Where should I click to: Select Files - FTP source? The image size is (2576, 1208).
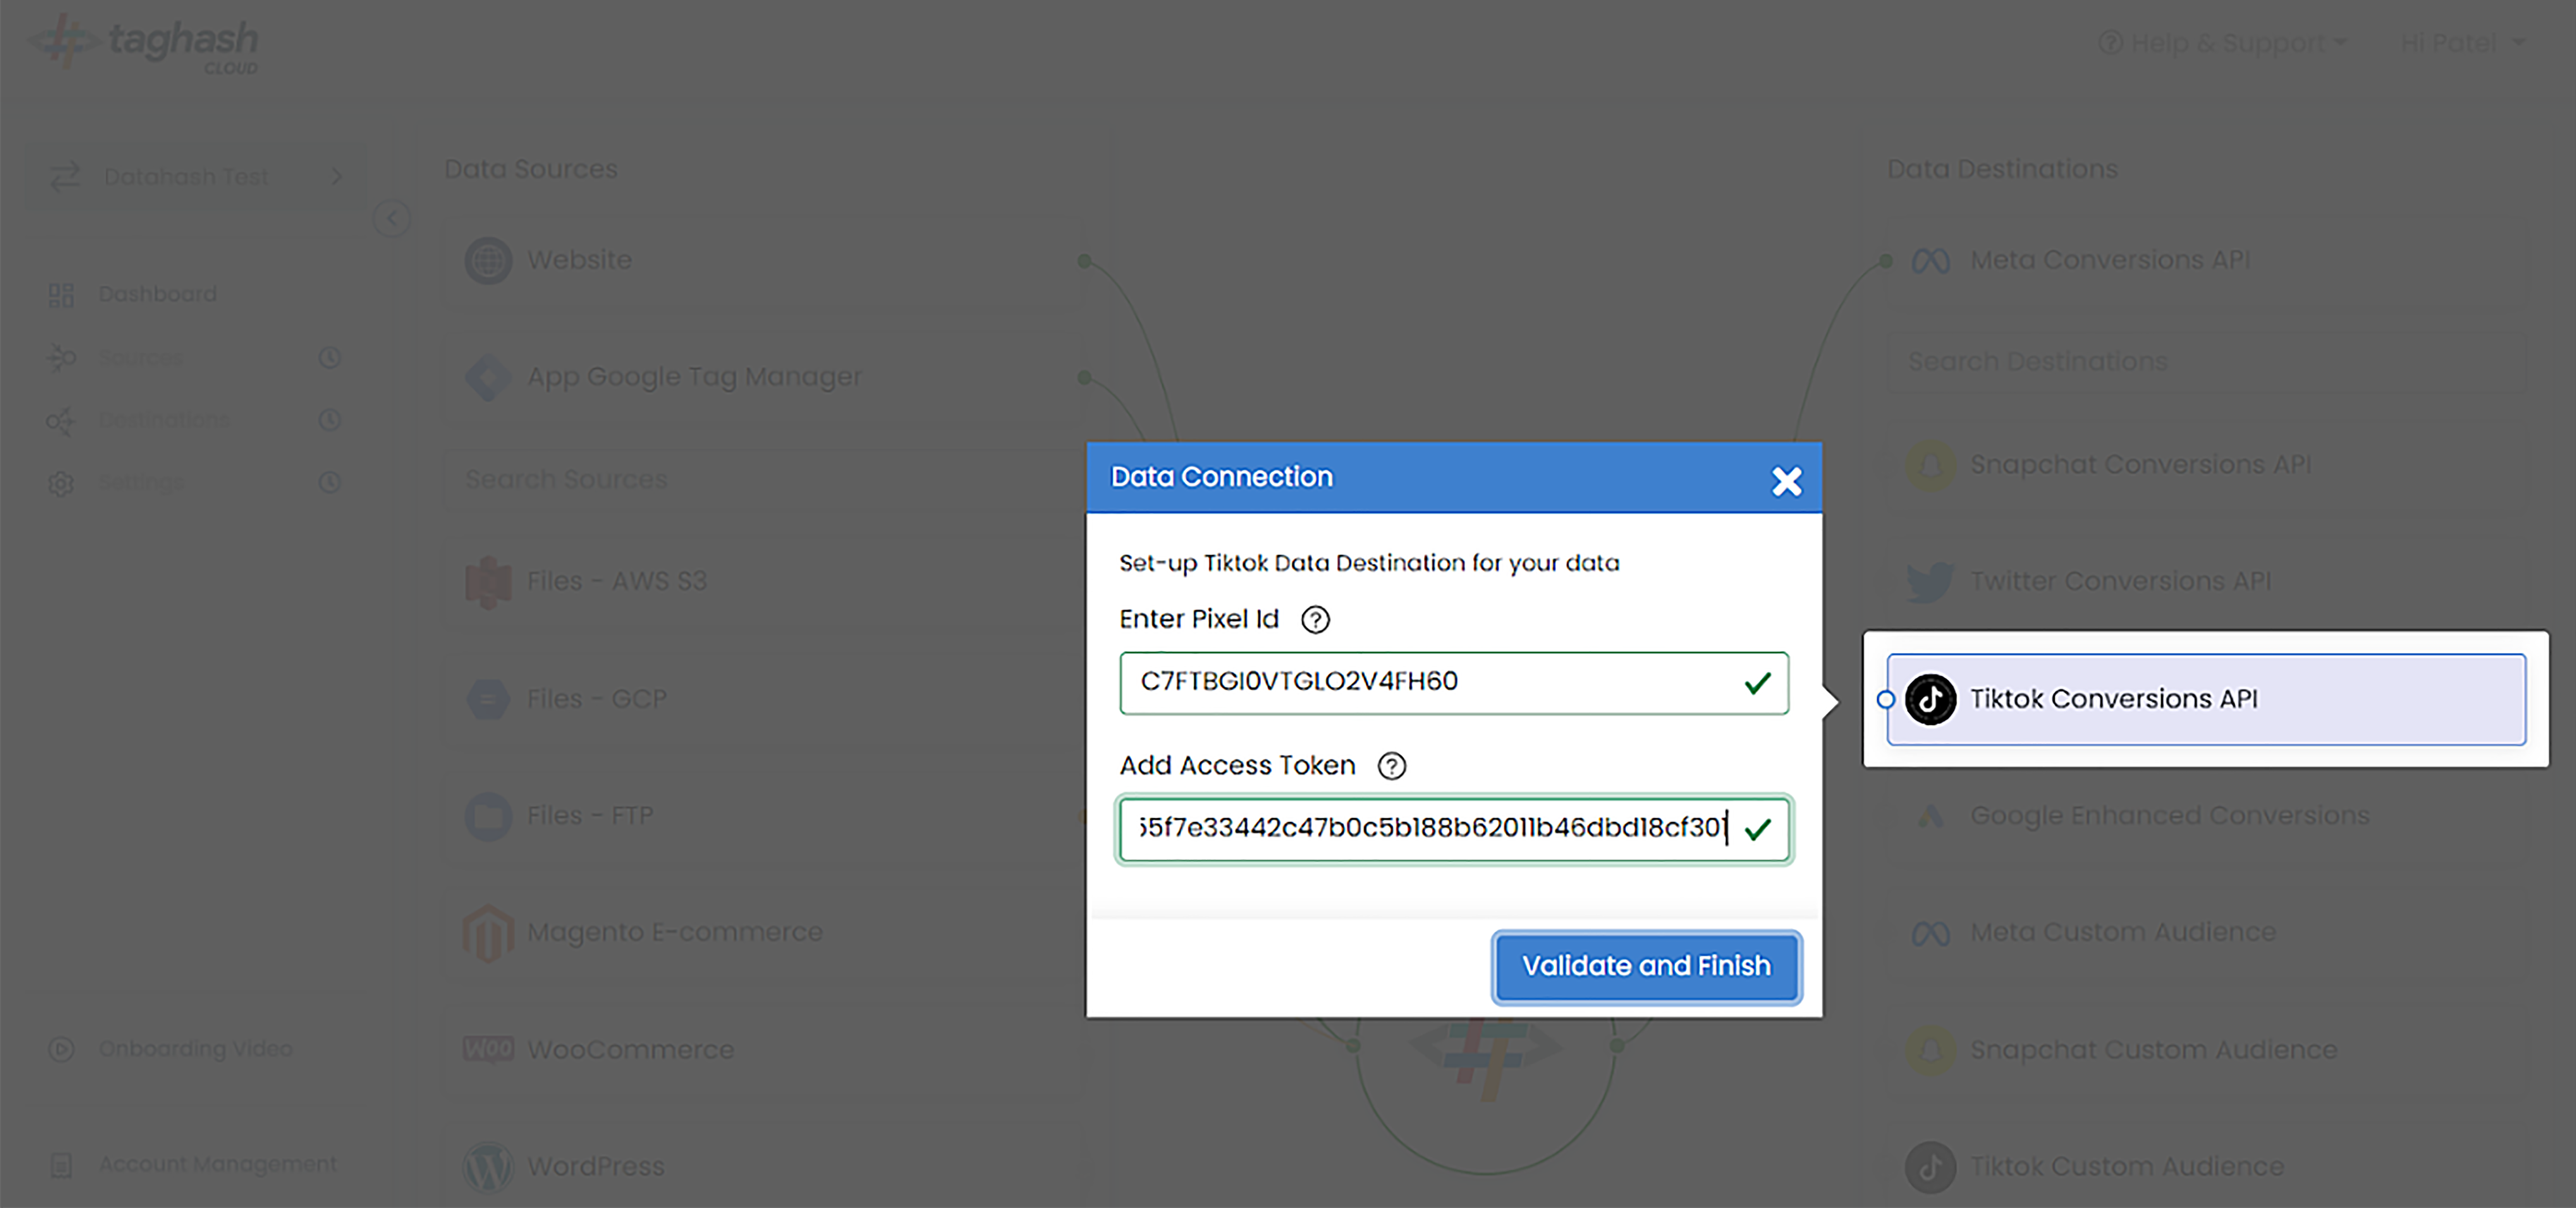pos(765,815)
